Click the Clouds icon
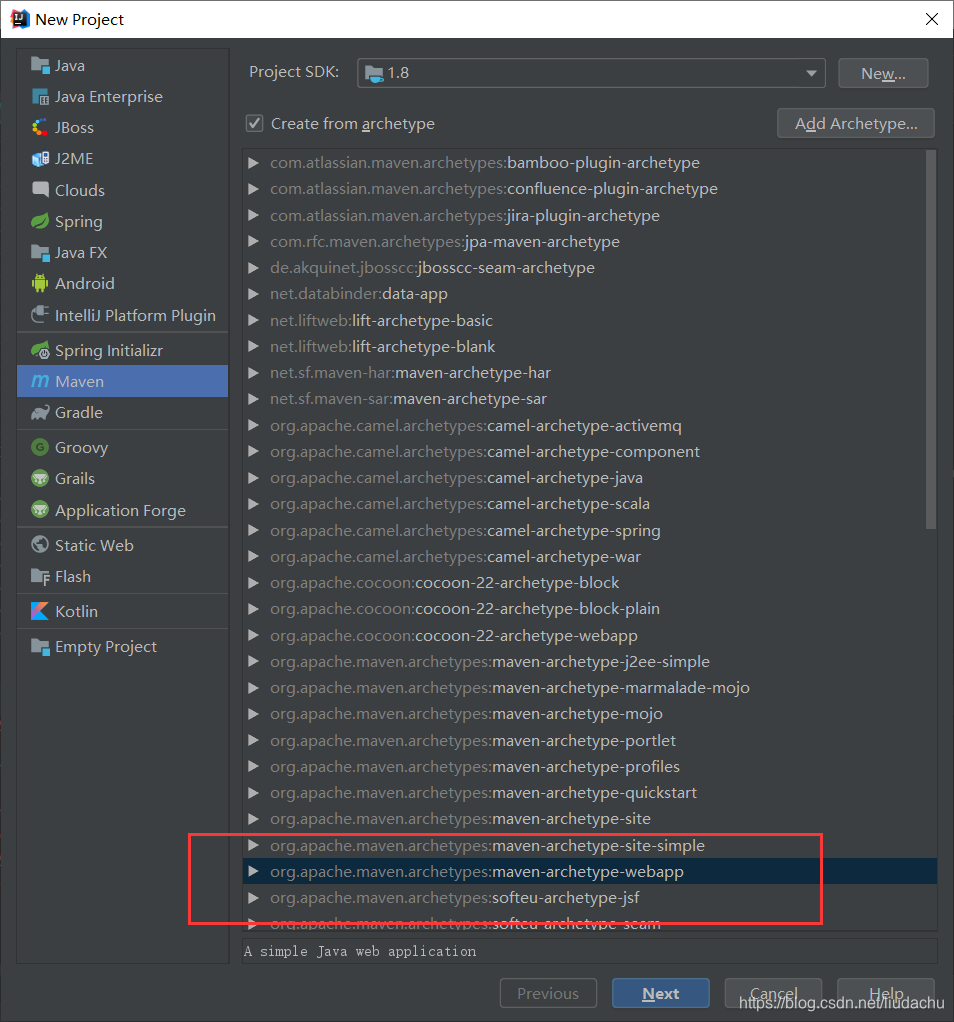Image resolution: width=954 pixels, height=1022 pixels. click(x=40, y=190)
